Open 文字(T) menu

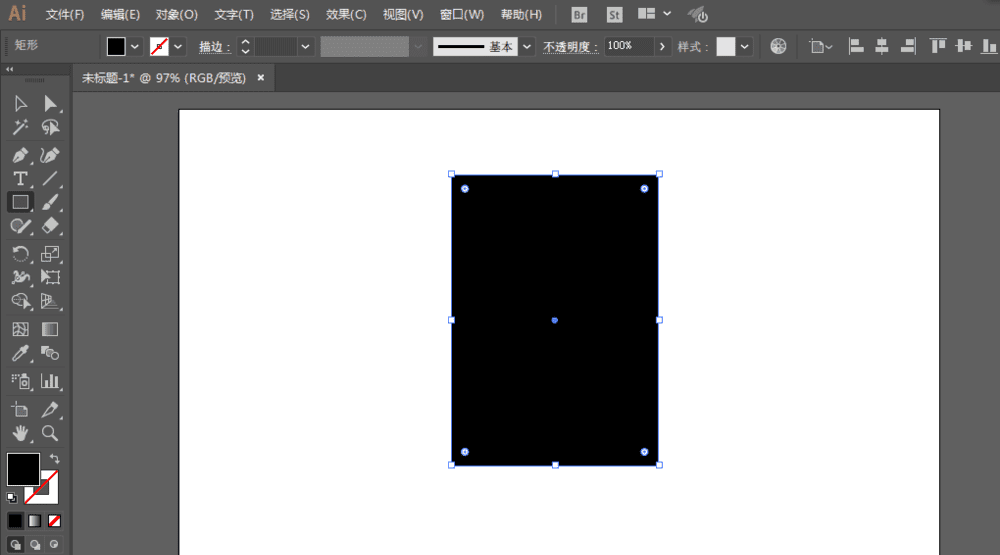pyautogui.click(x=233, y=15)
